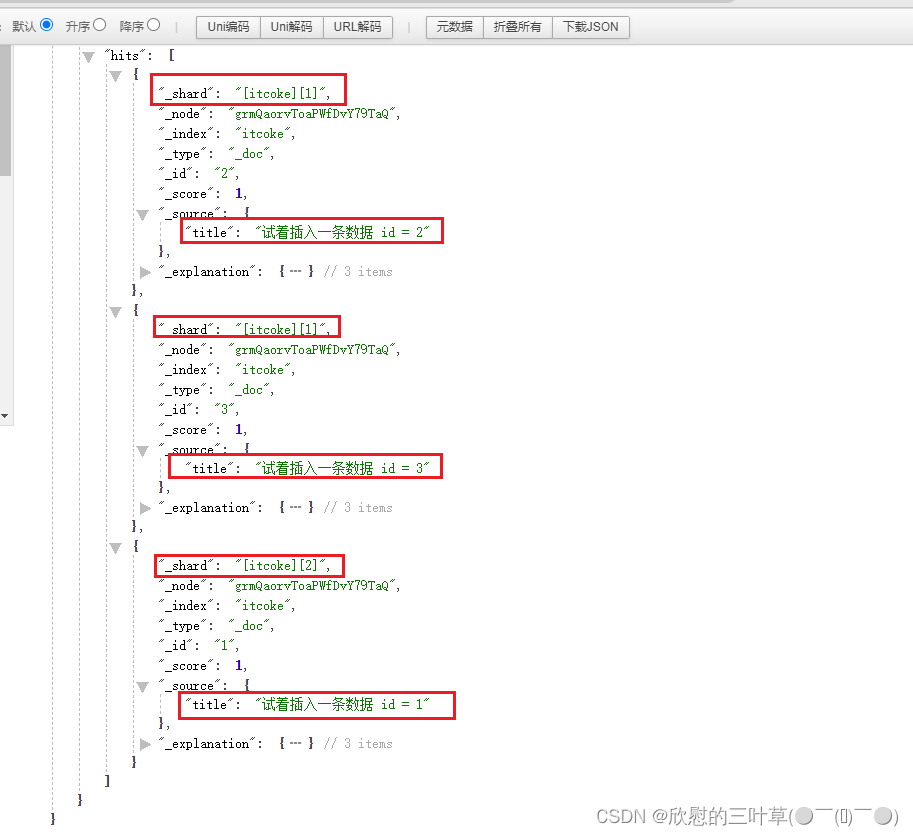Click the _type value "_doc" in the id 3 hit
The image size is (913, 836).
249,389
